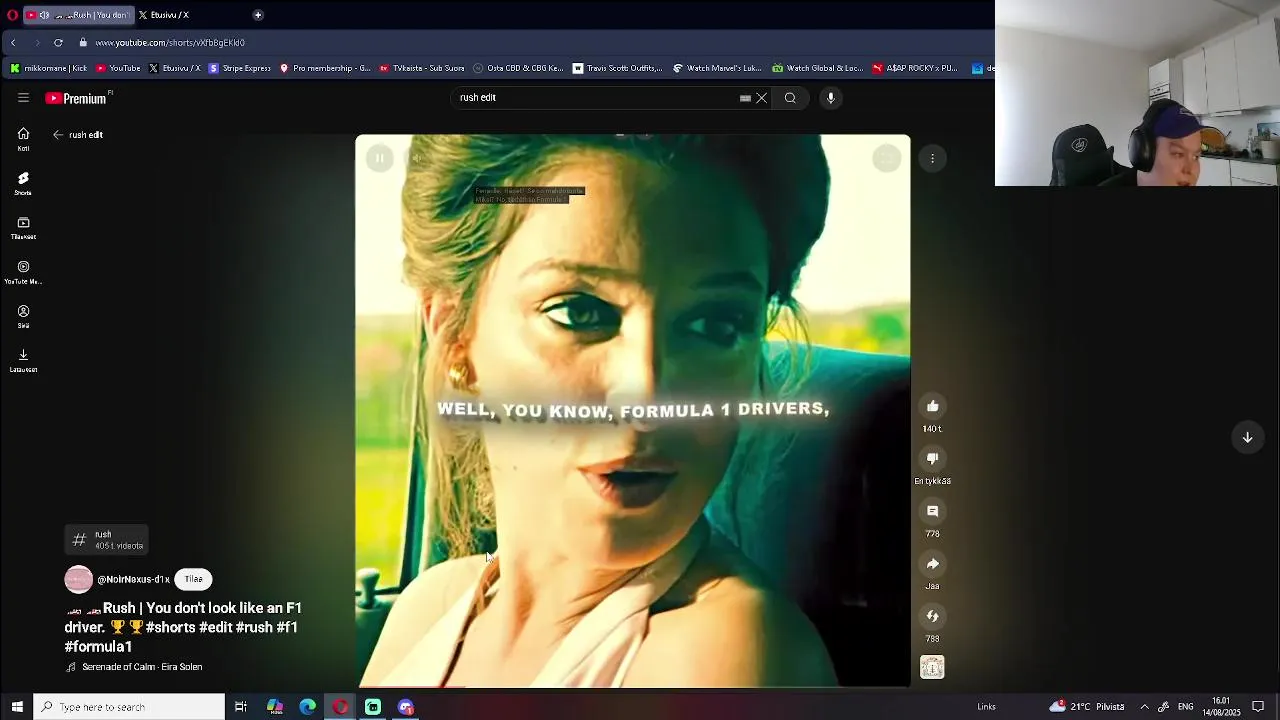
Task: Enter fullscreen with top-right video icon
Action: [886, 158]
